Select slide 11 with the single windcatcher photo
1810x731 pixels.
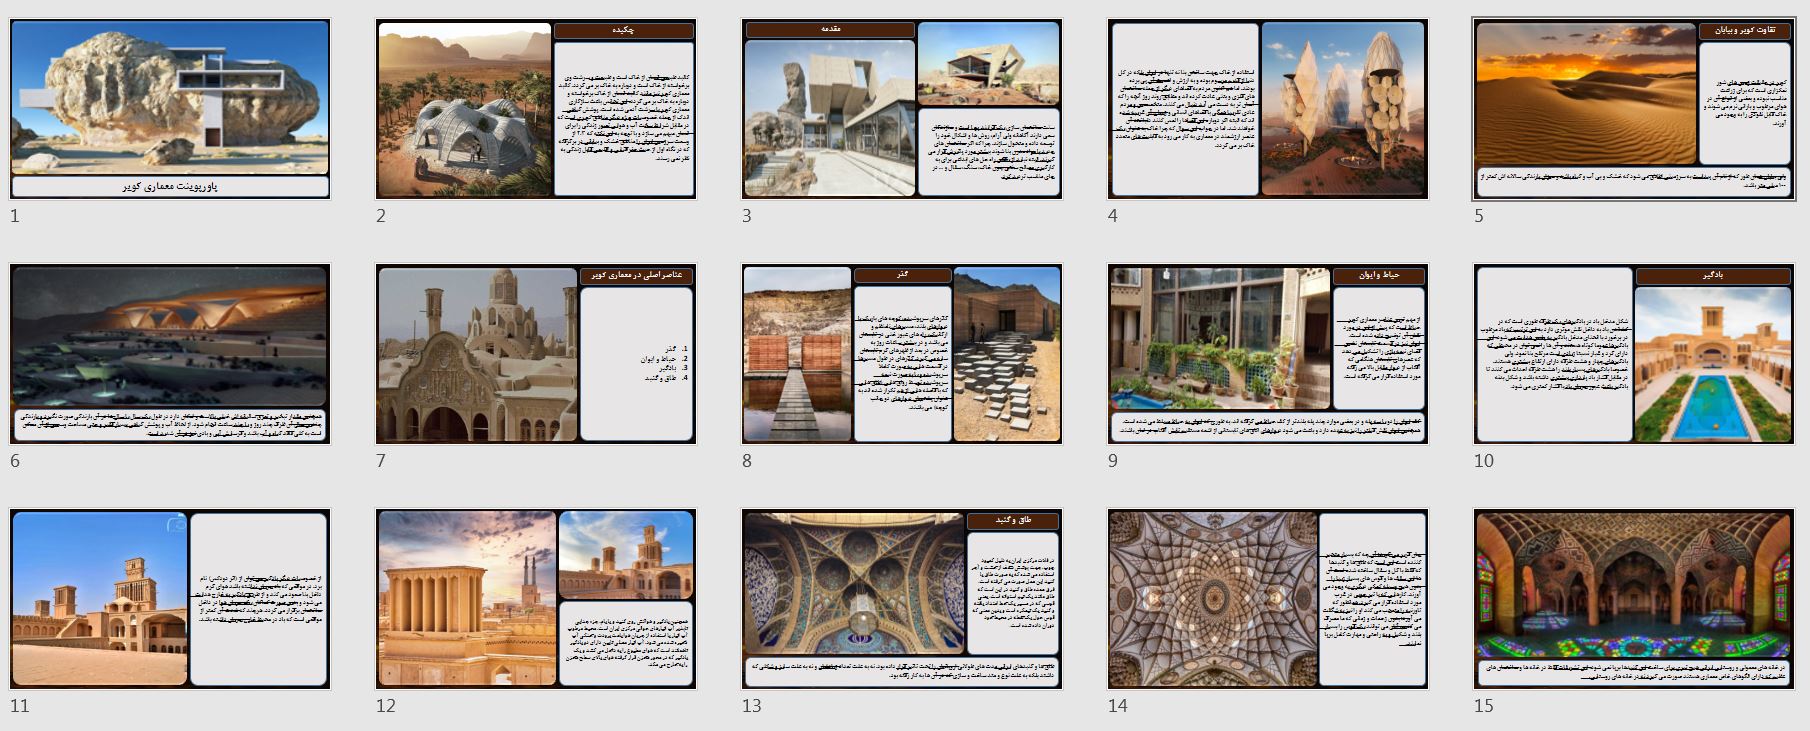click(x=170, y=599)
